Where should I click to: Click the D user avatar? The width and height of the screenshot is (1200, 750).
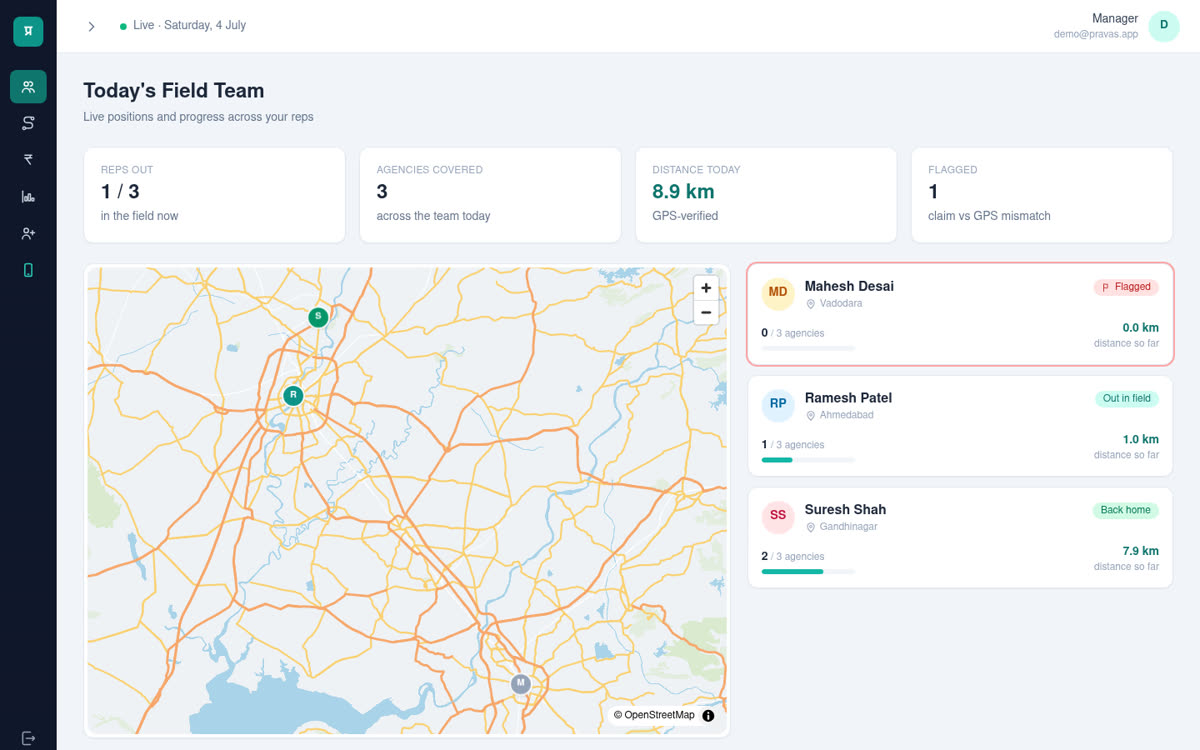pos(1164,26)
